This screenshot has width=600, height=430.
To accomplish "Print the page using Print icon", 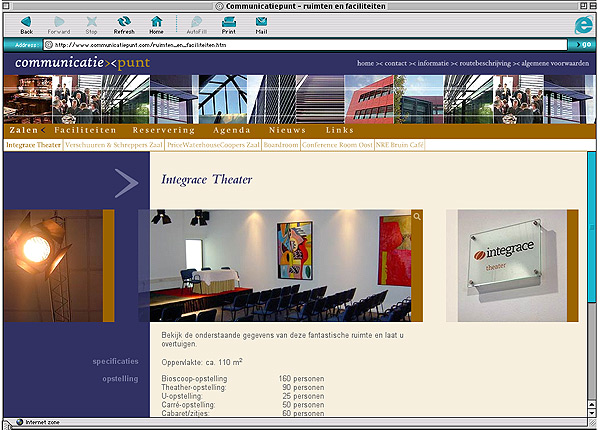I will pyautogui.click(x=229, y=25).
